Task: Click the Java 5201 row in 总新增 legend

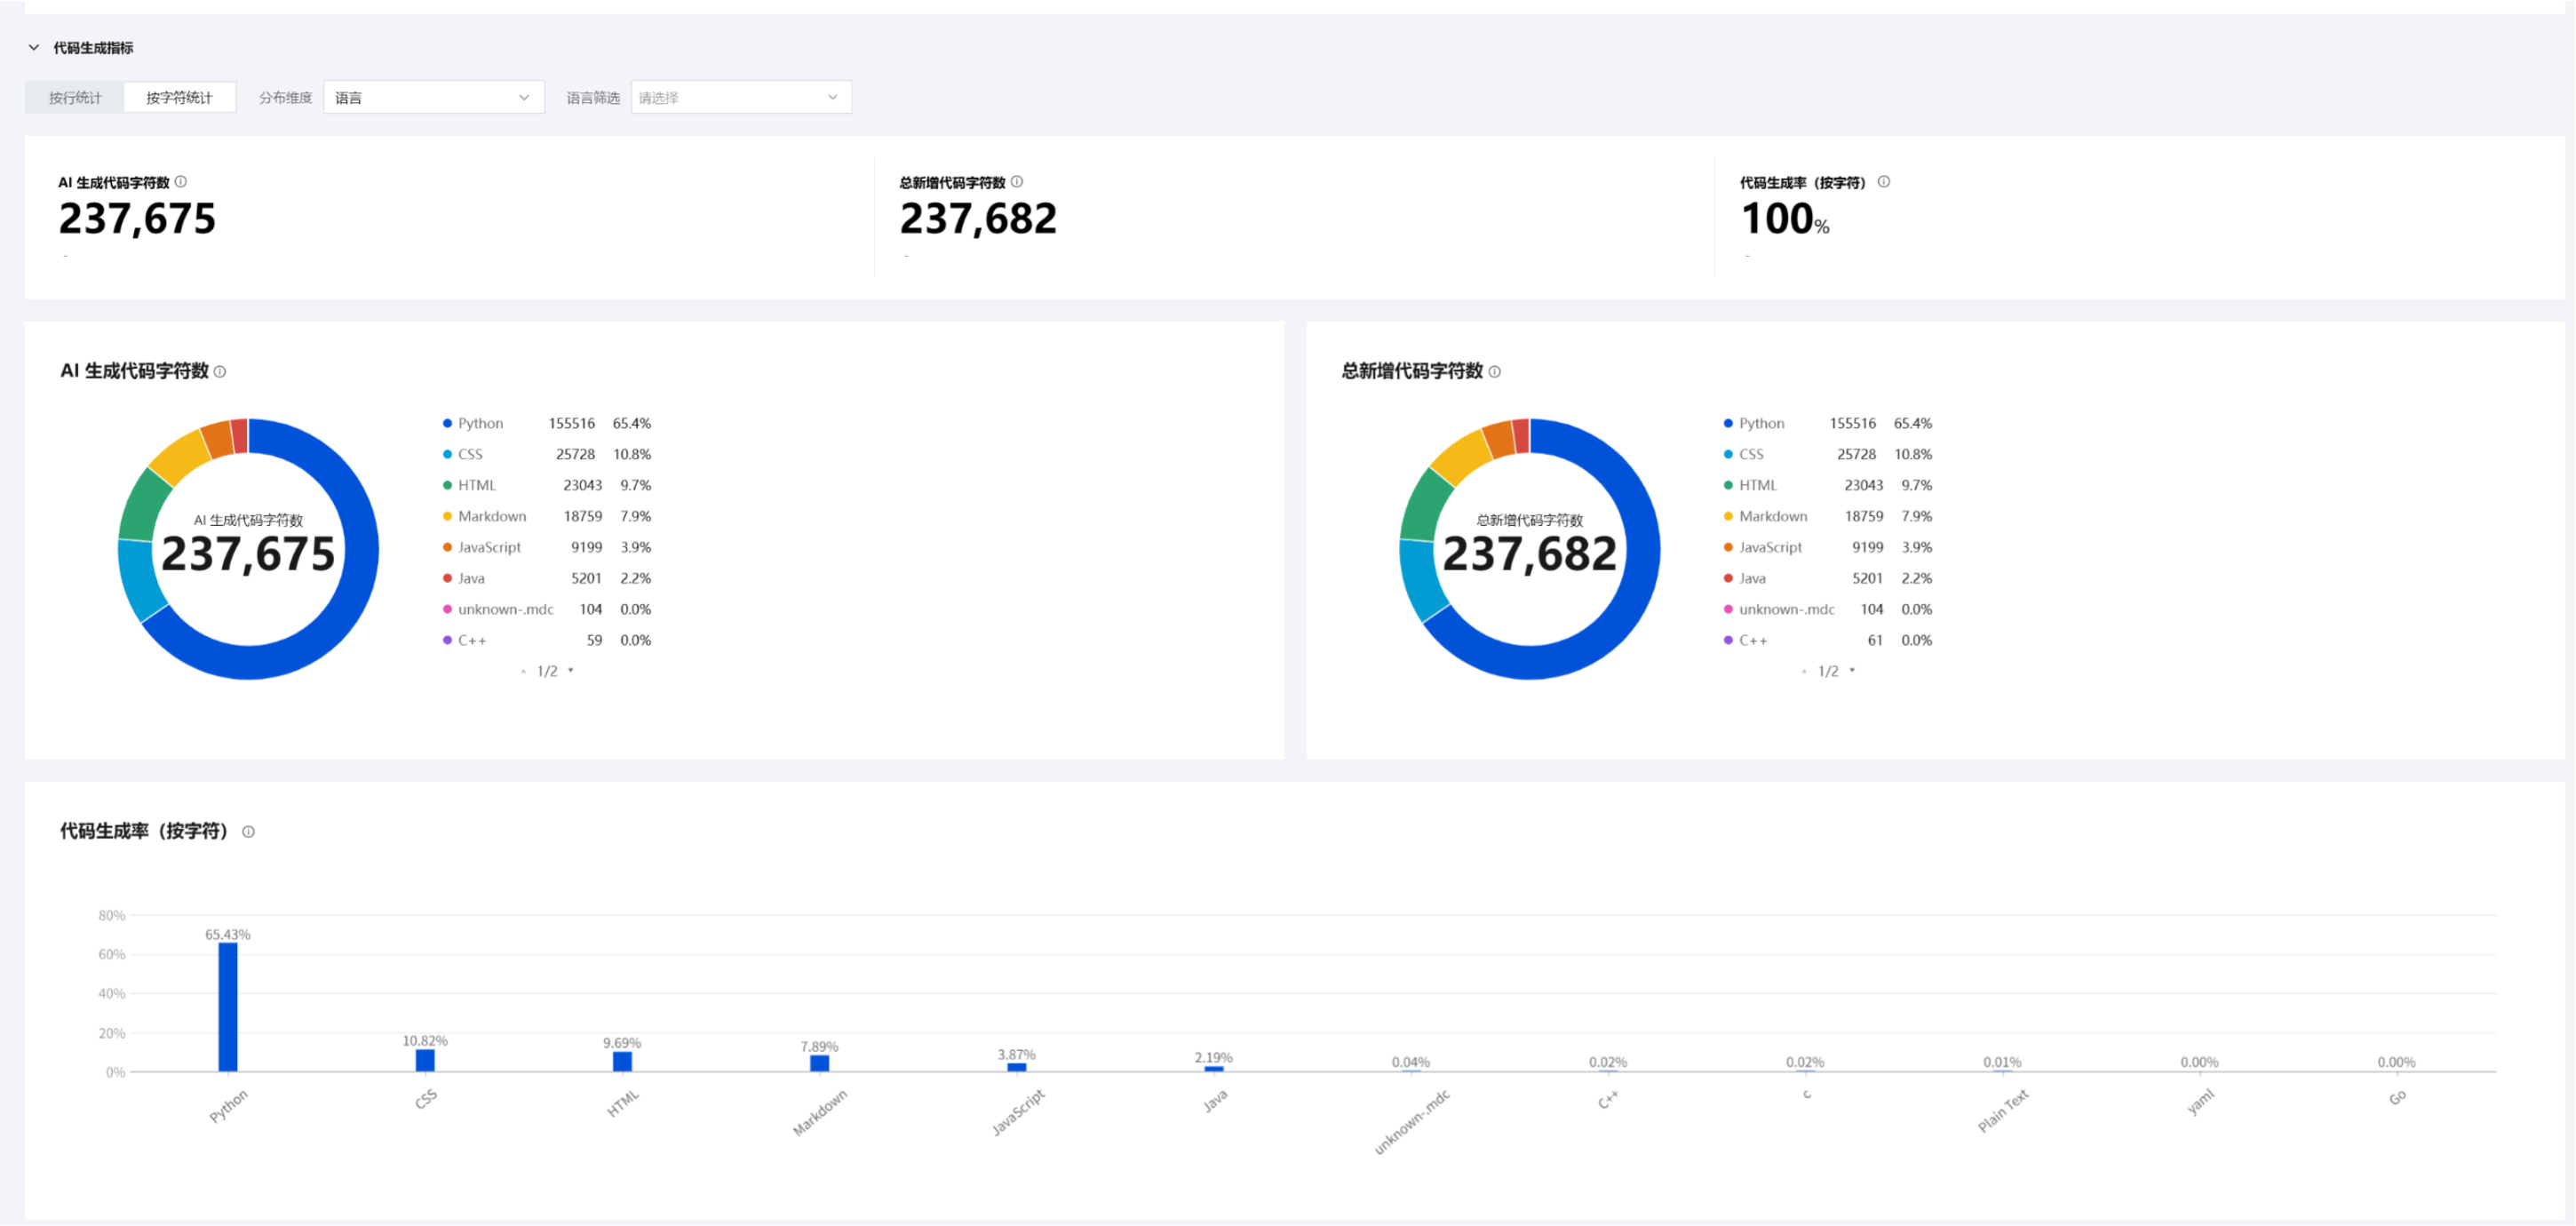Action: point(1827,578)
